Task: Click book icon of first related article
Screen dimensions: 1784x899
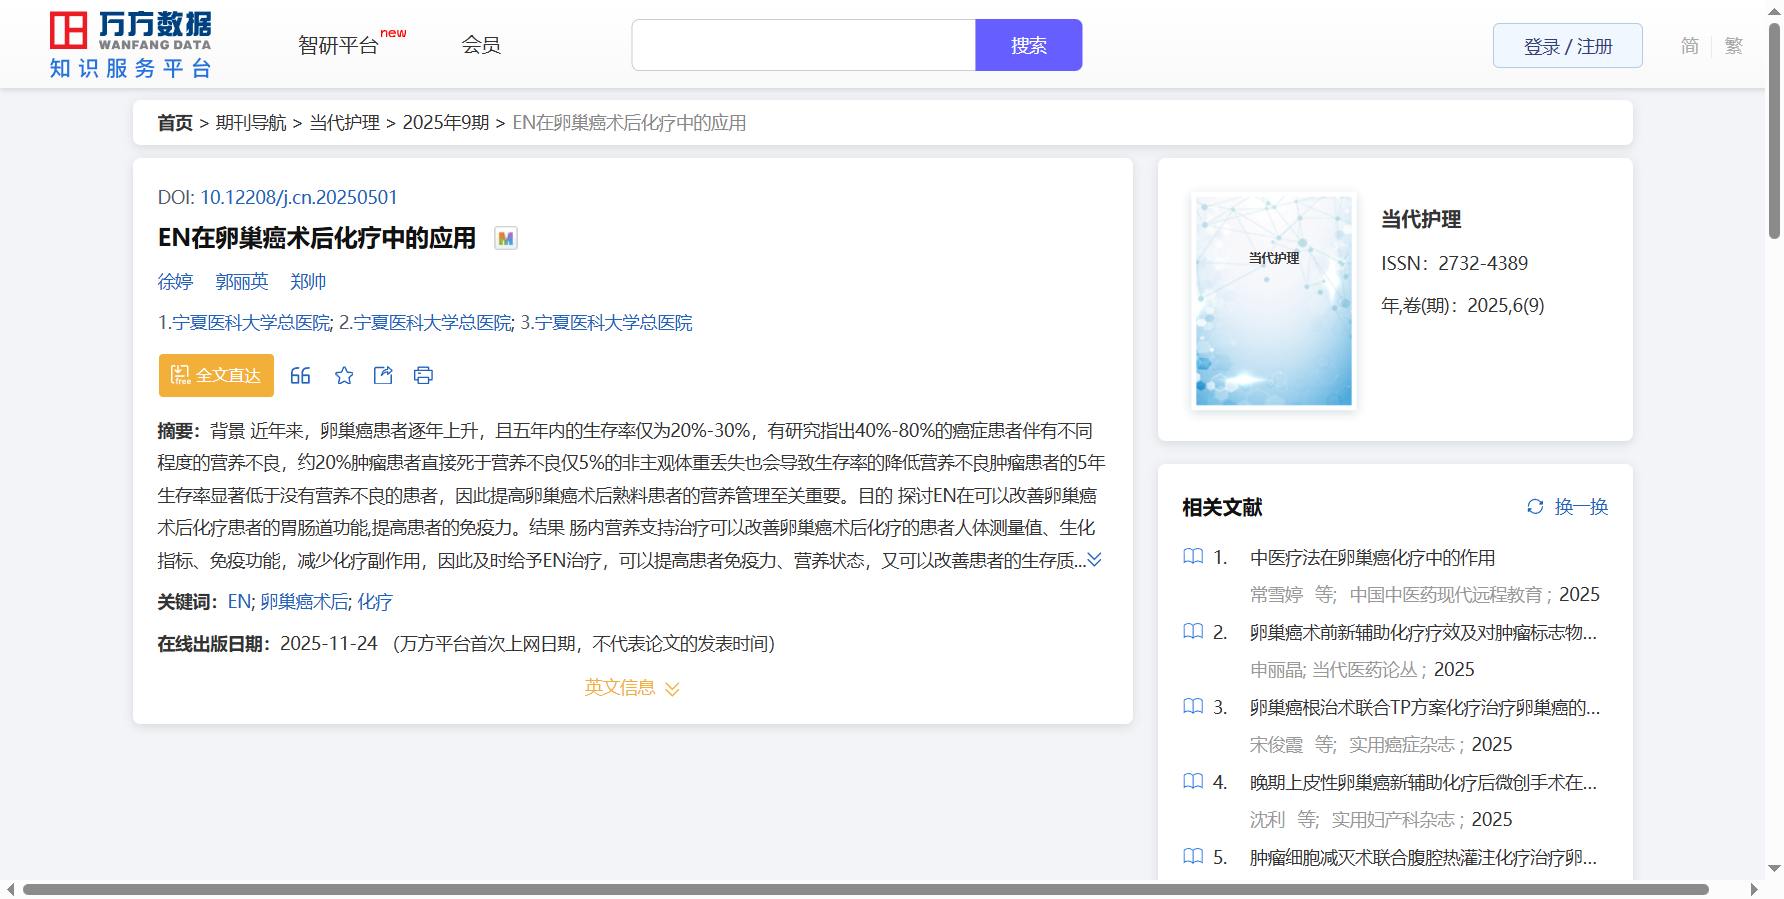Action: tap(1193, 557)
